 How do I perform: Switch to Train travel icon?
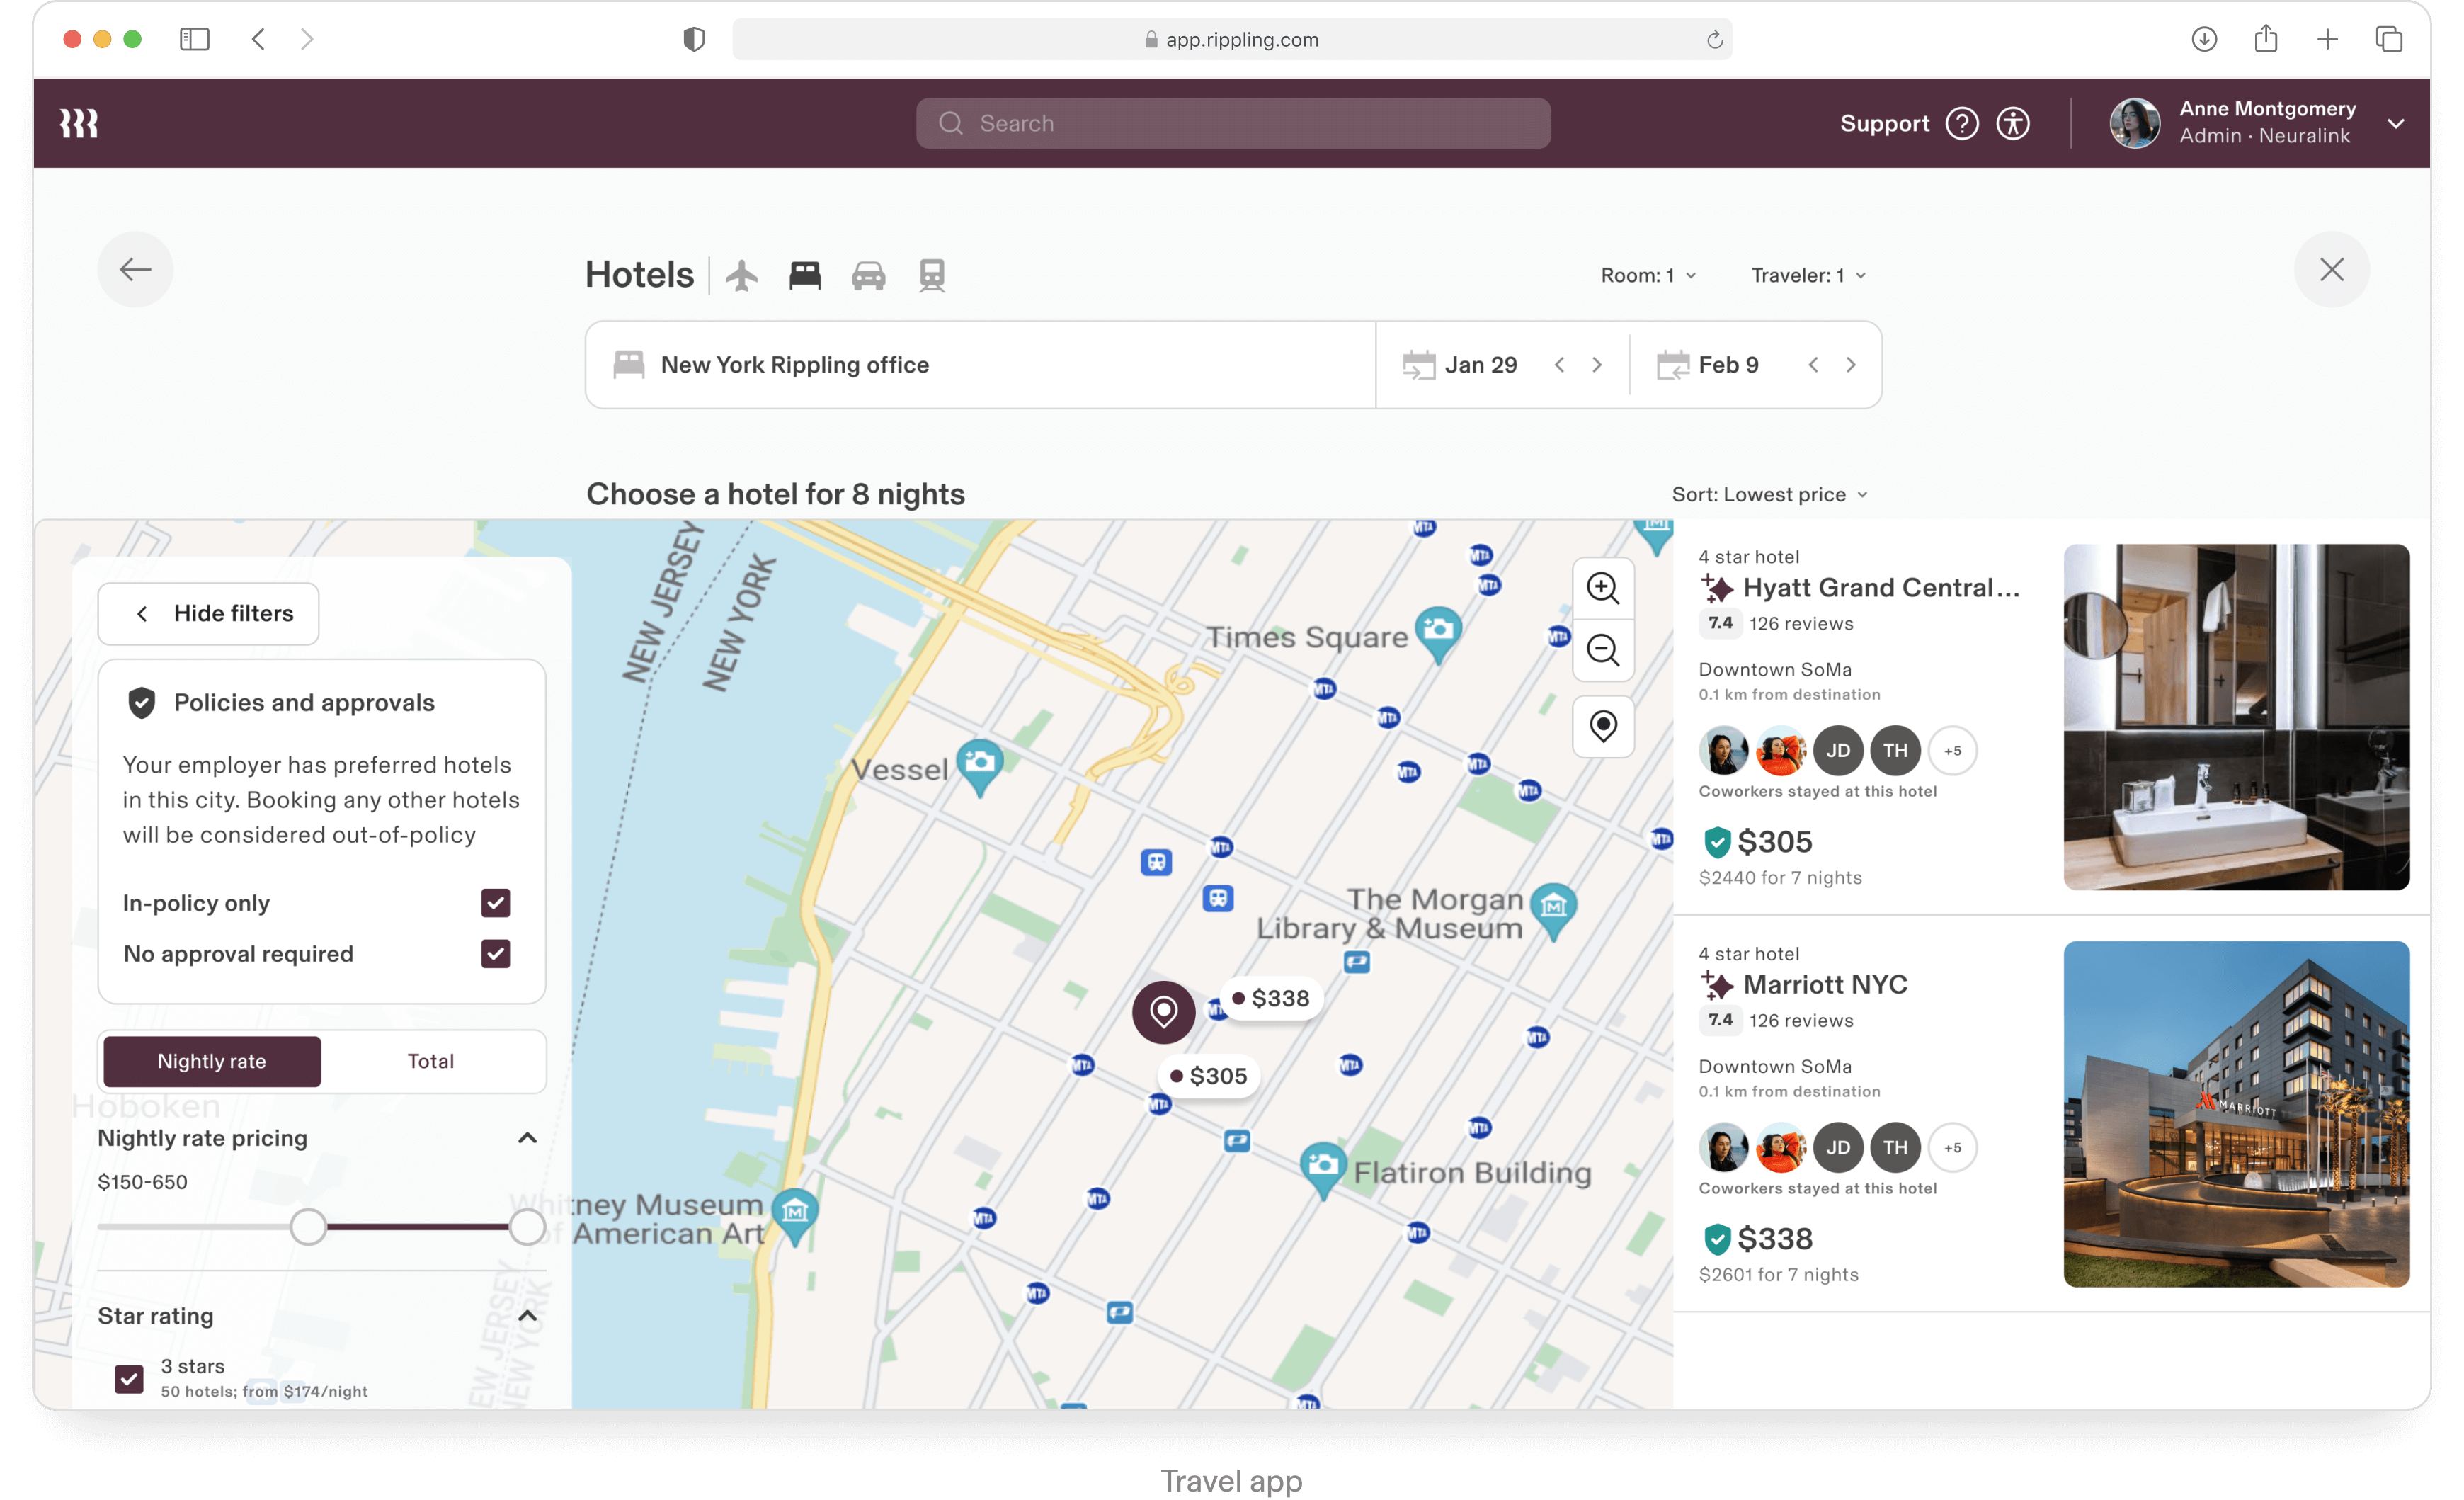point(932,275)
